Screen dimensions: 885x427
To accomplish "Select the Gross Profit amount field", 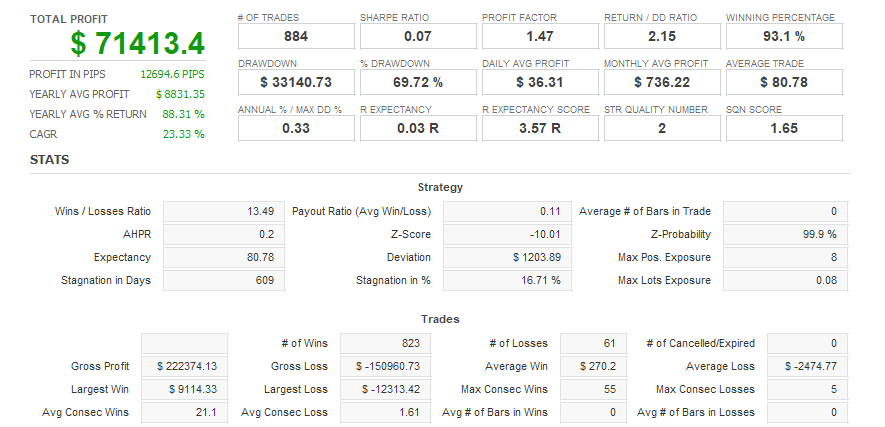I will (x=184, y=367).
